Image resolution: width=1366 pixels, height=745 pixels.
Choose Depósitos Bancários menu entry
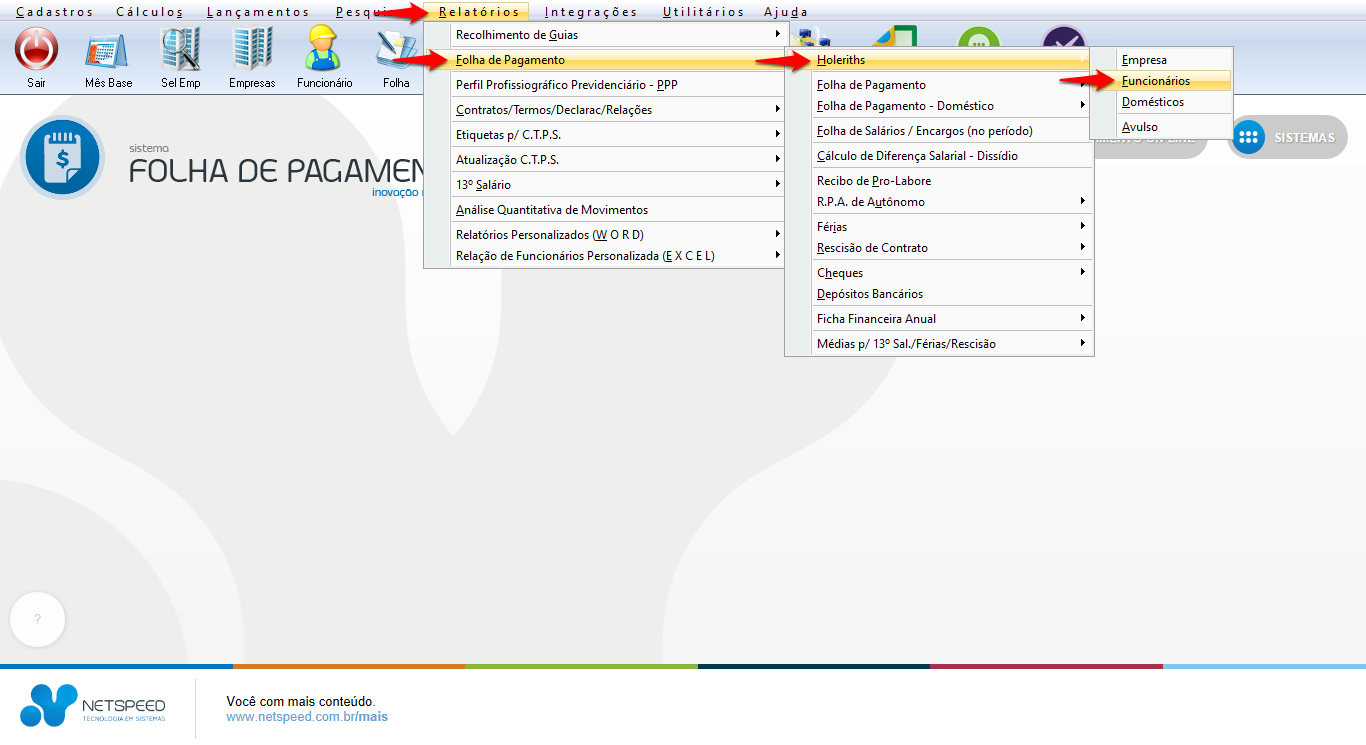[870, 294]
